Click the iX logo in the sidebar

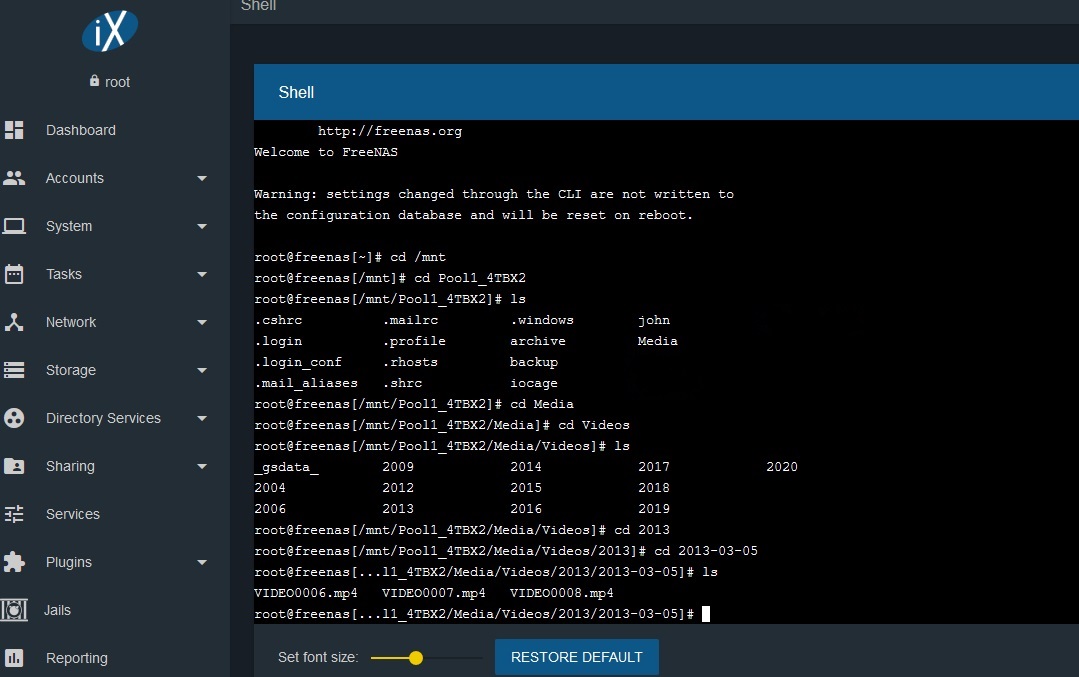[x=110, y=31]
